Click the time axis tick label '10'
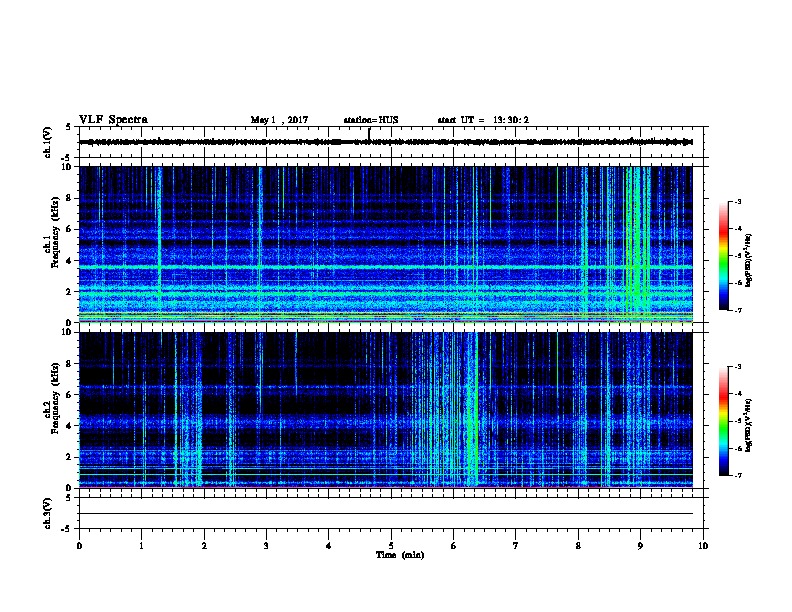792x612 pixels. (703, 546)
